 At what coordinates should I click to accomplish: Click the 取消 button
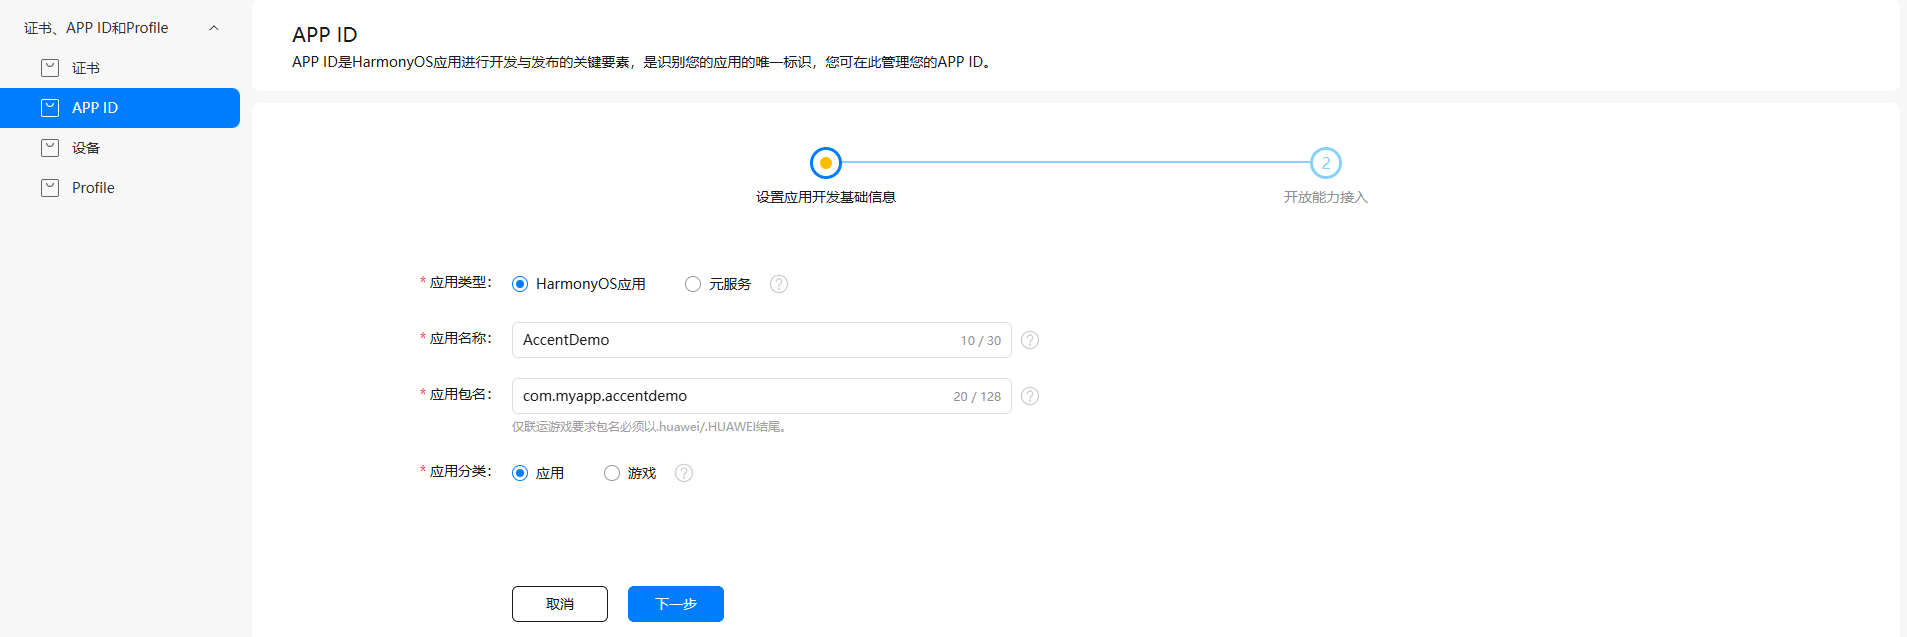point(560,604)
